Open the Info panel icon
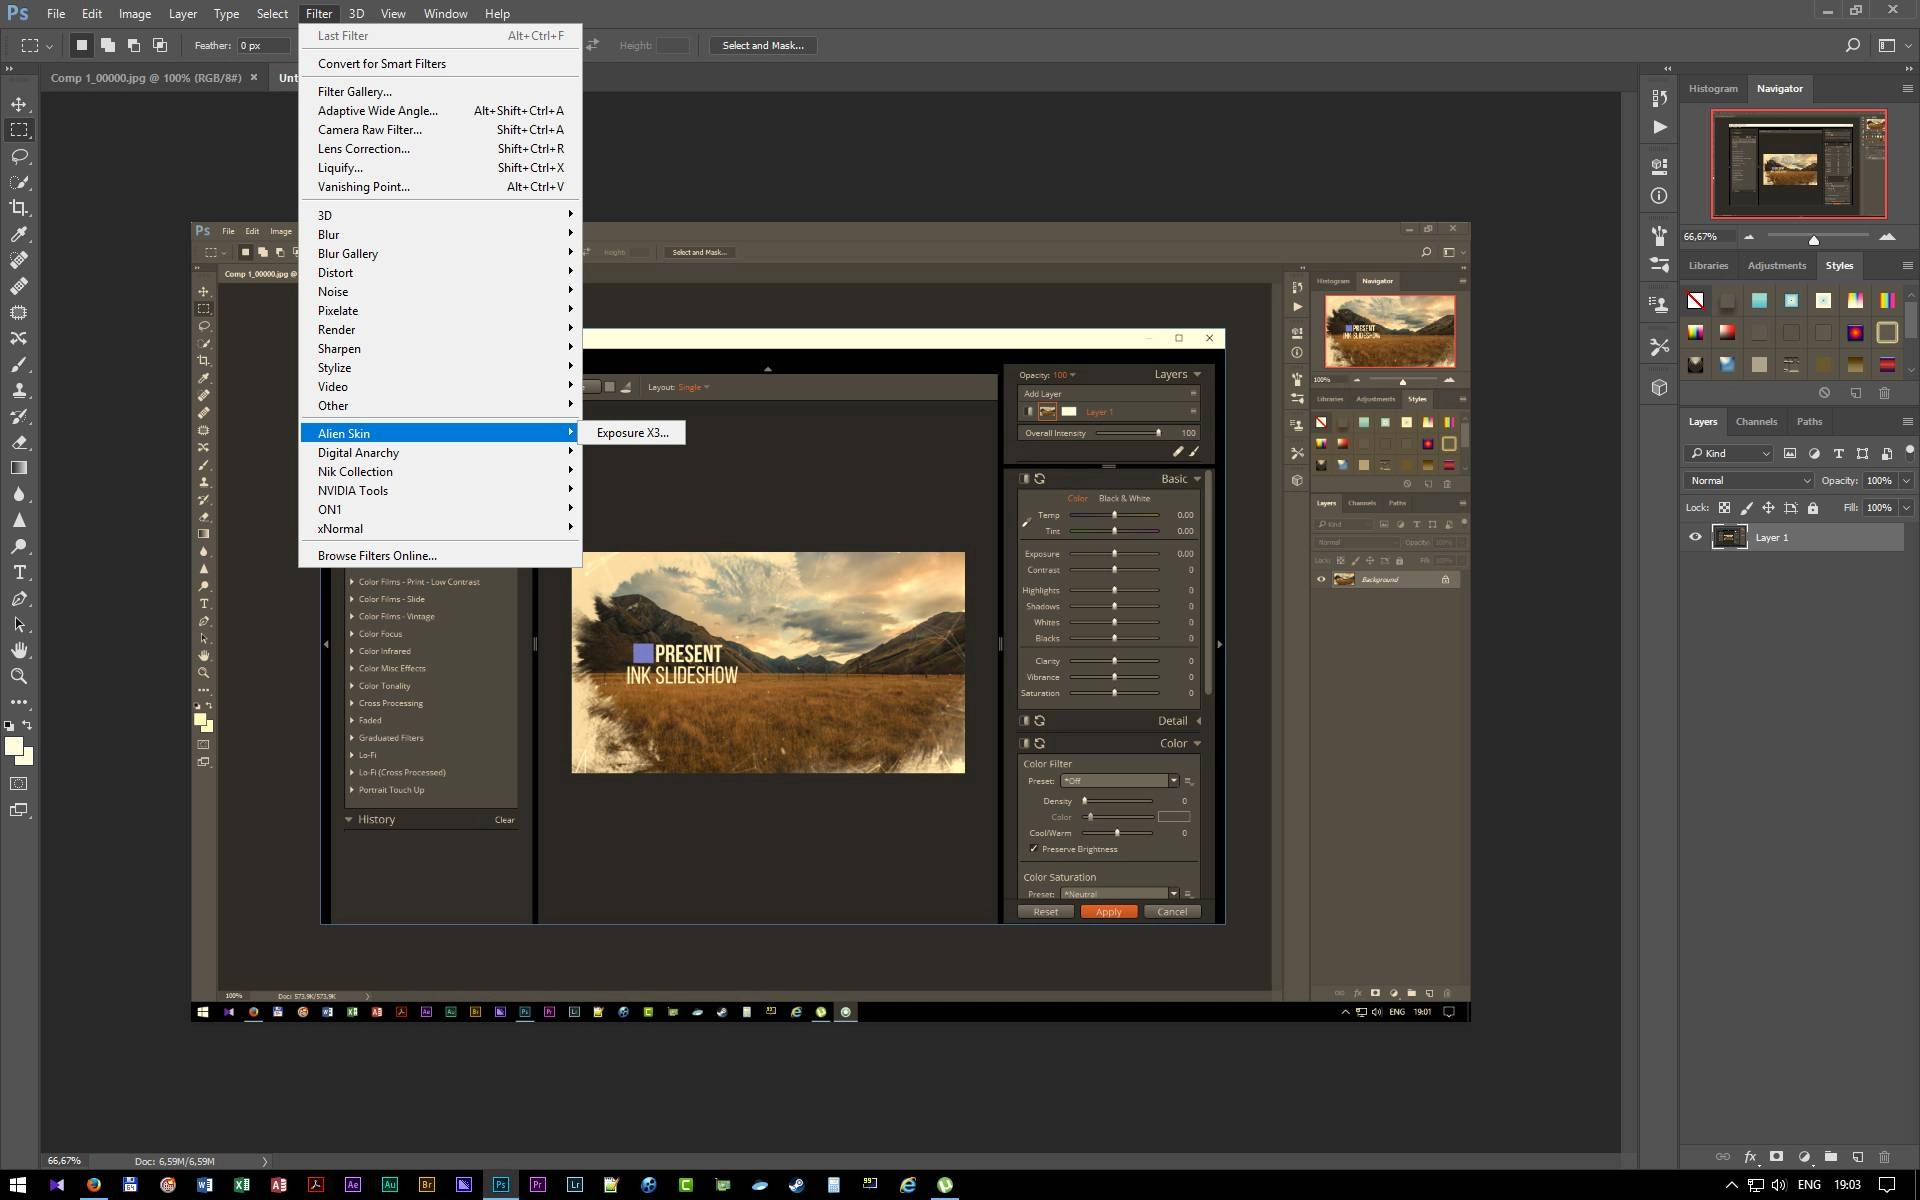 pos(1660,196)
